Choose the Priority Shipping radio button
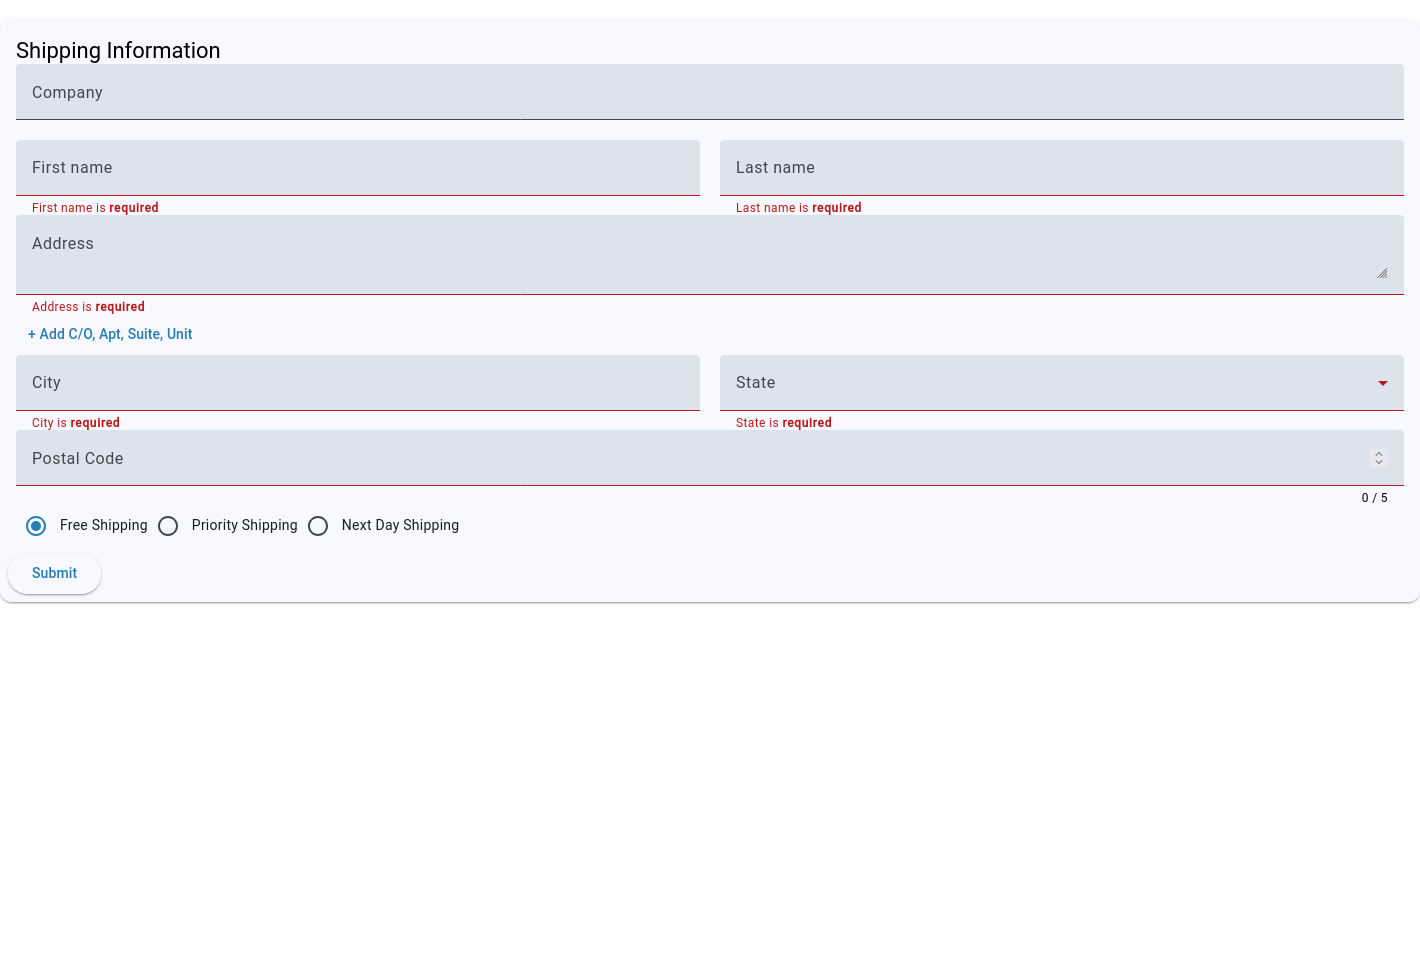This screenshot has width=1420, height=962. click(x=168, y=526)
